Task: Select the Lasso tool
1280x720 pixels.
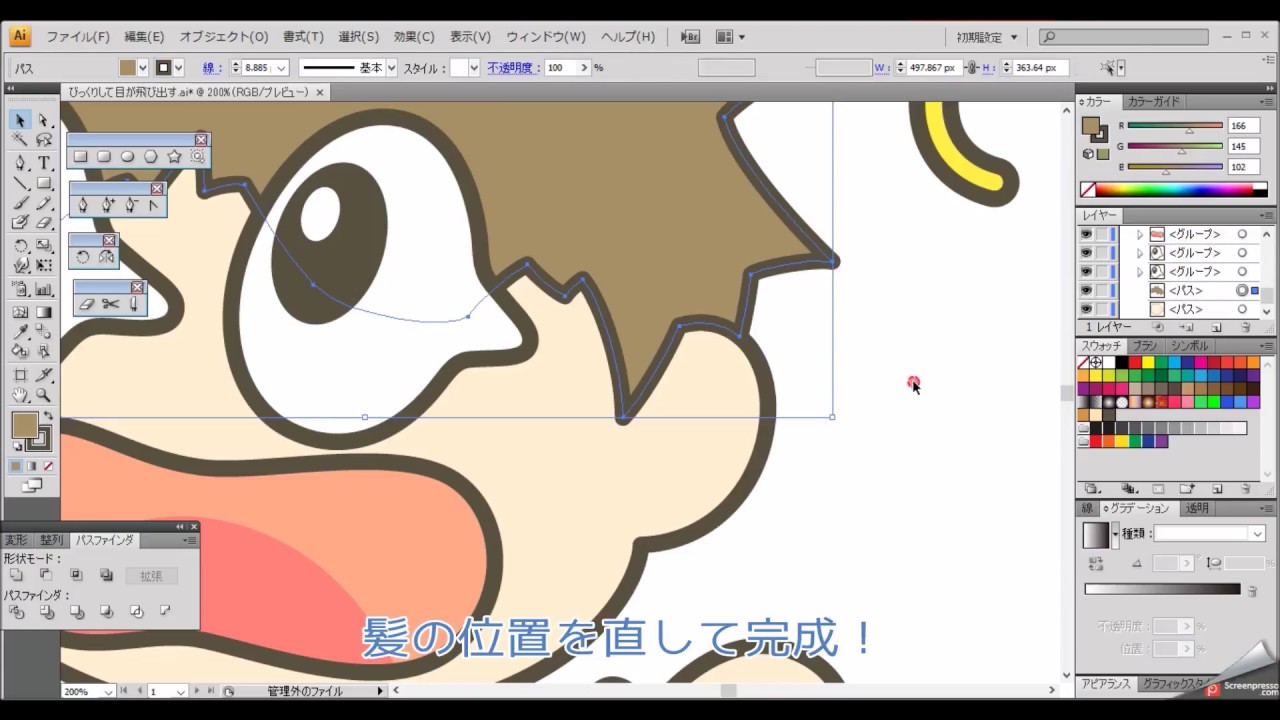Action: pos(44,141)
